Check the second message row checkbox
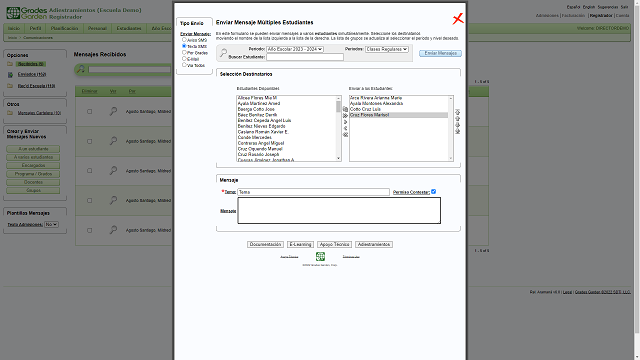This screenshot has width=640, height=360. (x=89, y=141)
